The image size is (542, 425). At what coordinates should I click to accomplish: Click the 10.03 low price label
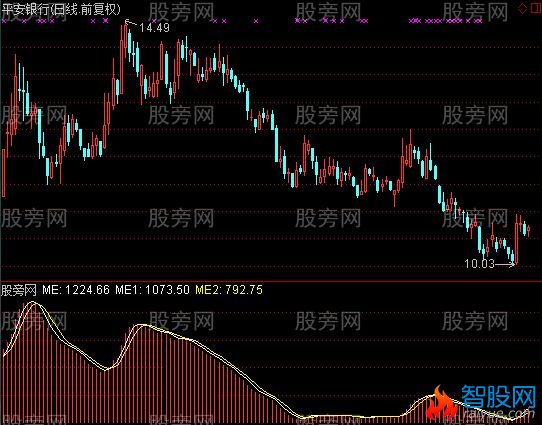(479, 264)
